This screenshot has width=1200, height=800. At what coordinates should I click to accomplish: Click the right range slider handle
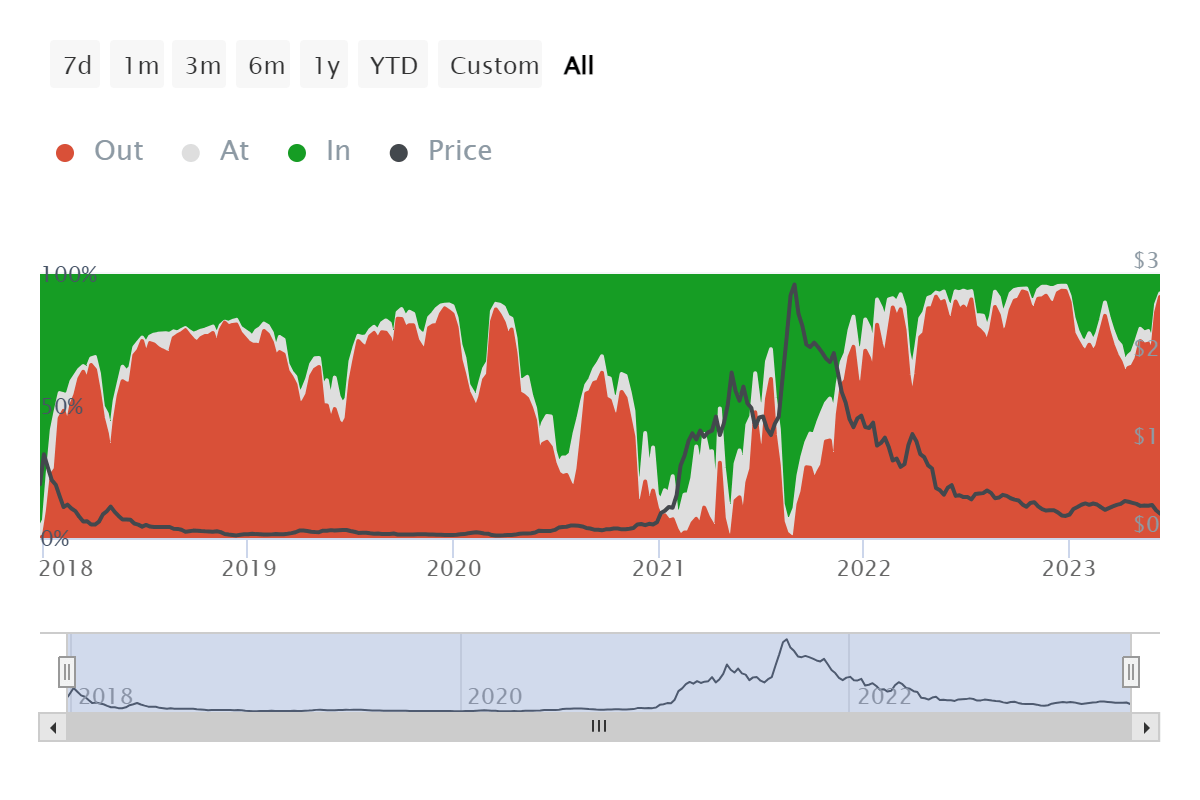coord(1130,671)
